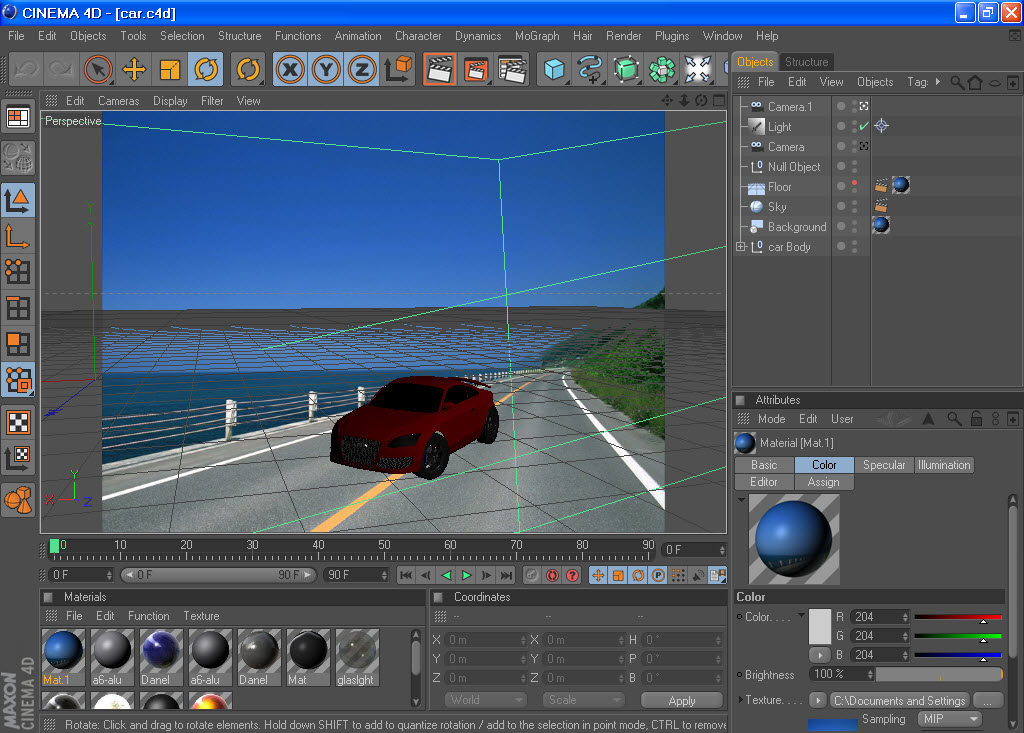Open the texture file path button

coord(899,700)
